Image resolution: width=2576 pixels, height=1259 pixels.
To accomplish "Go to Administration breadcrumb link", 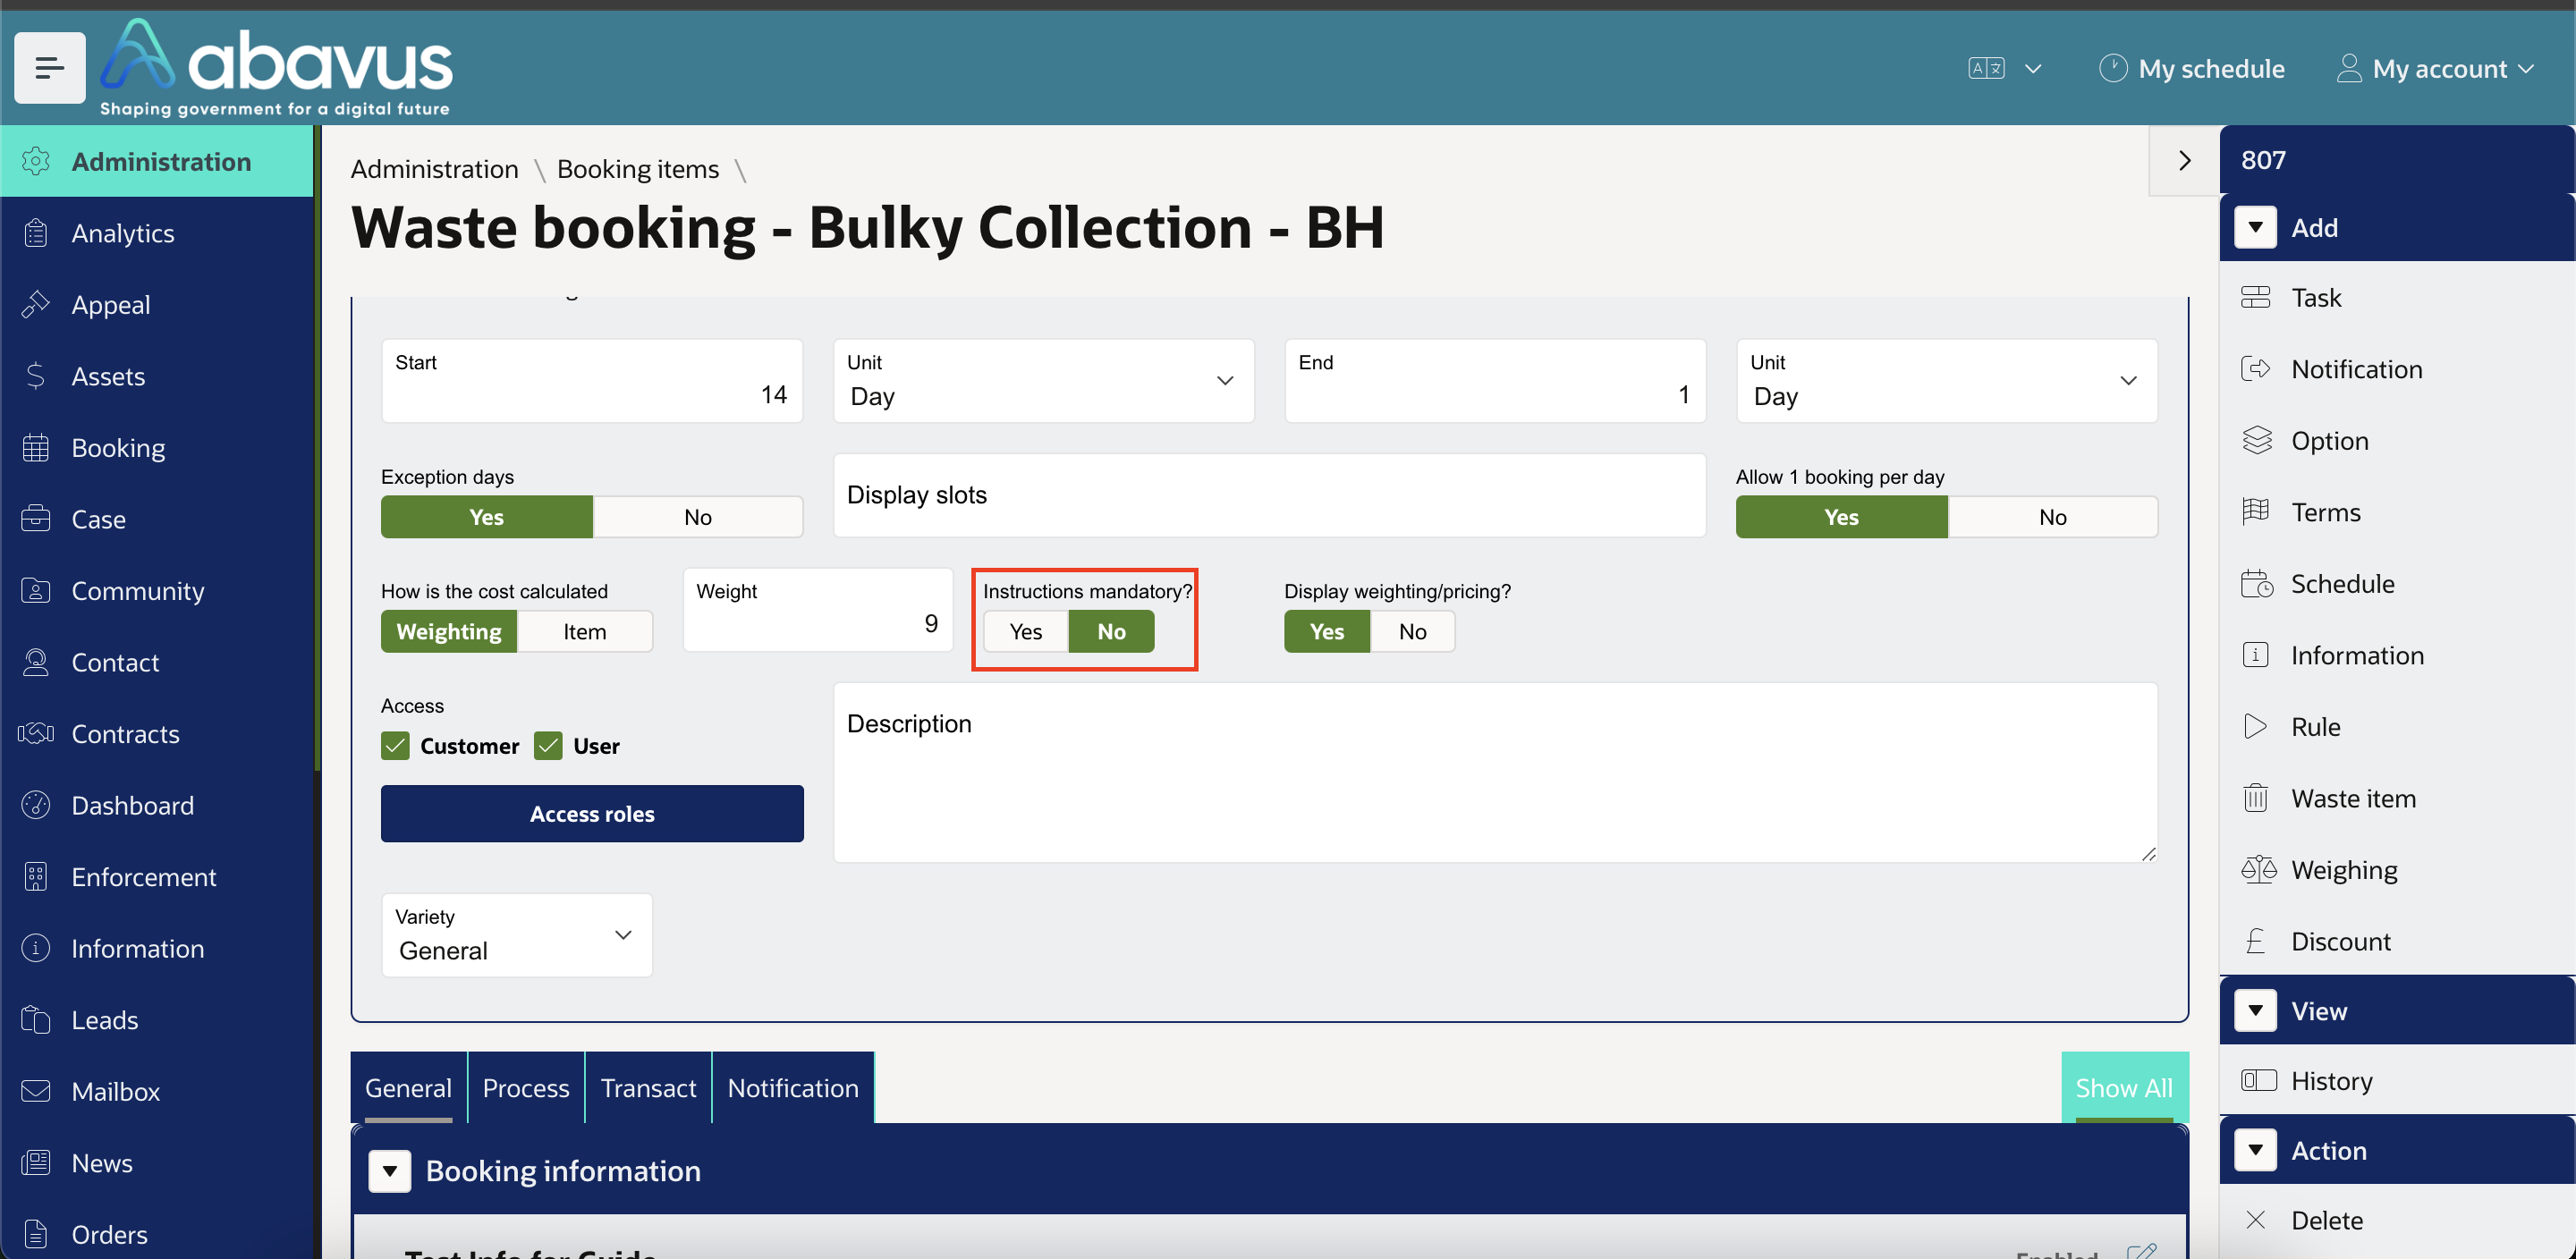I will click(x=434, y=169).
